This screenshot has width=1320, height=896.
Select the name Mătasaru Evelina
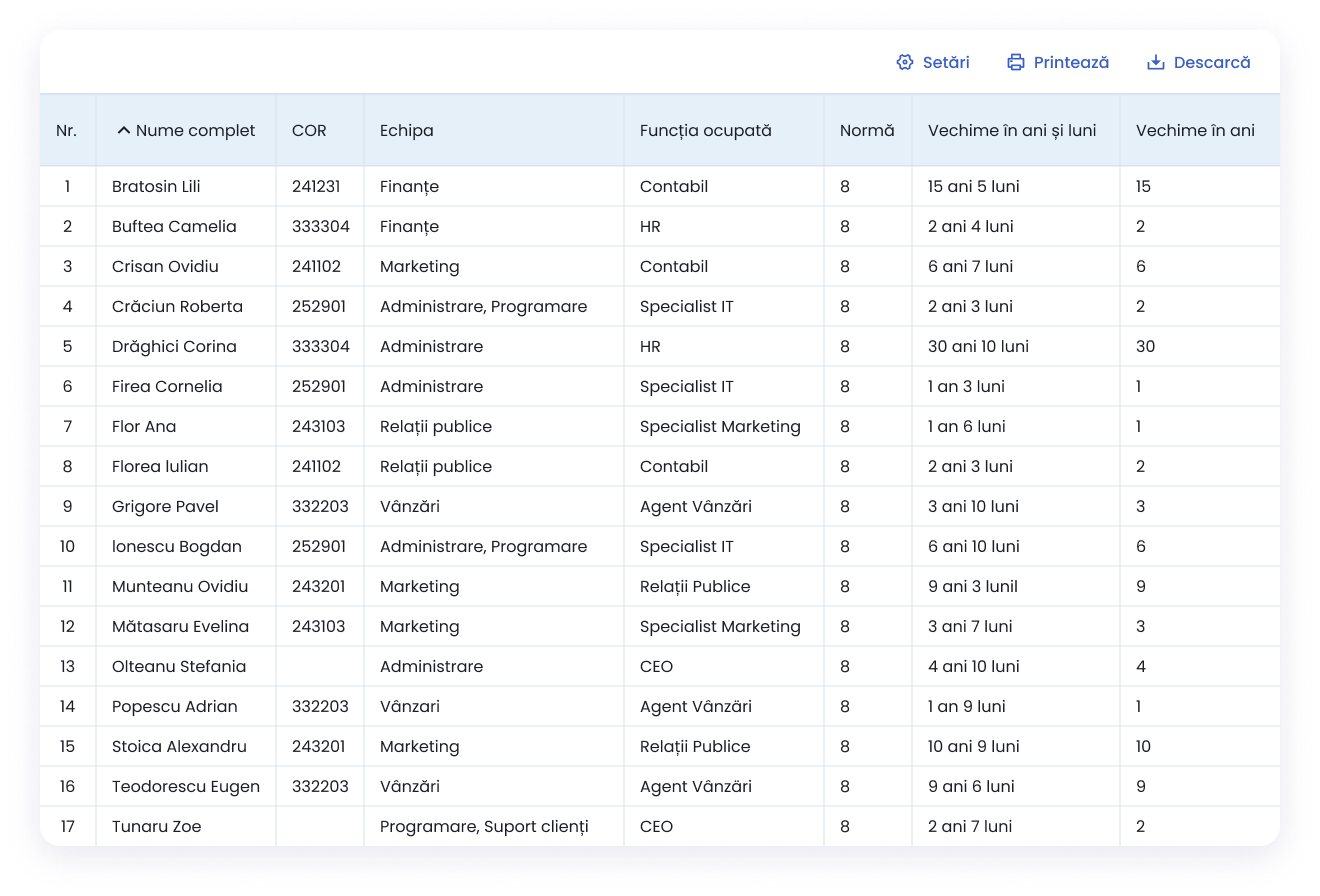pos(180,626)
